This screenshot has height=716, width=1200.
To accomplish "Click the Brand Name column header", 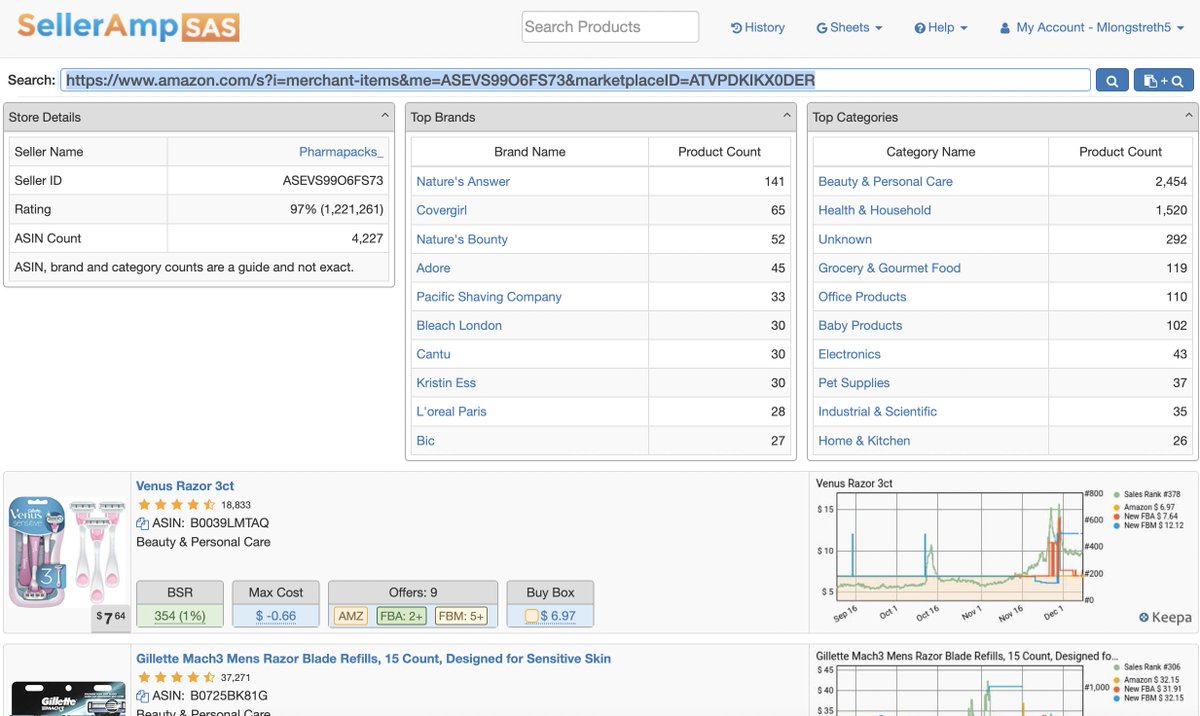I will 530,152.
